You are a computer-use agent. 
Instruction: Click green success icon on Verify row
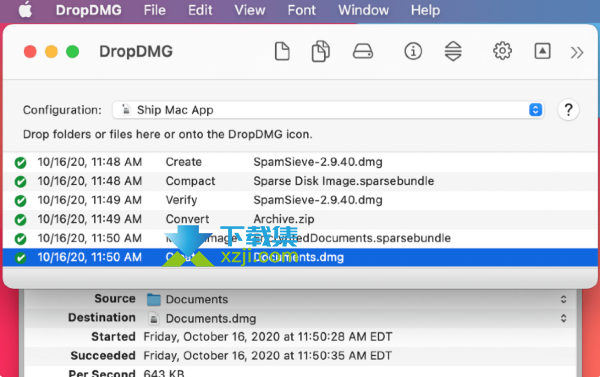coord(20,201)
